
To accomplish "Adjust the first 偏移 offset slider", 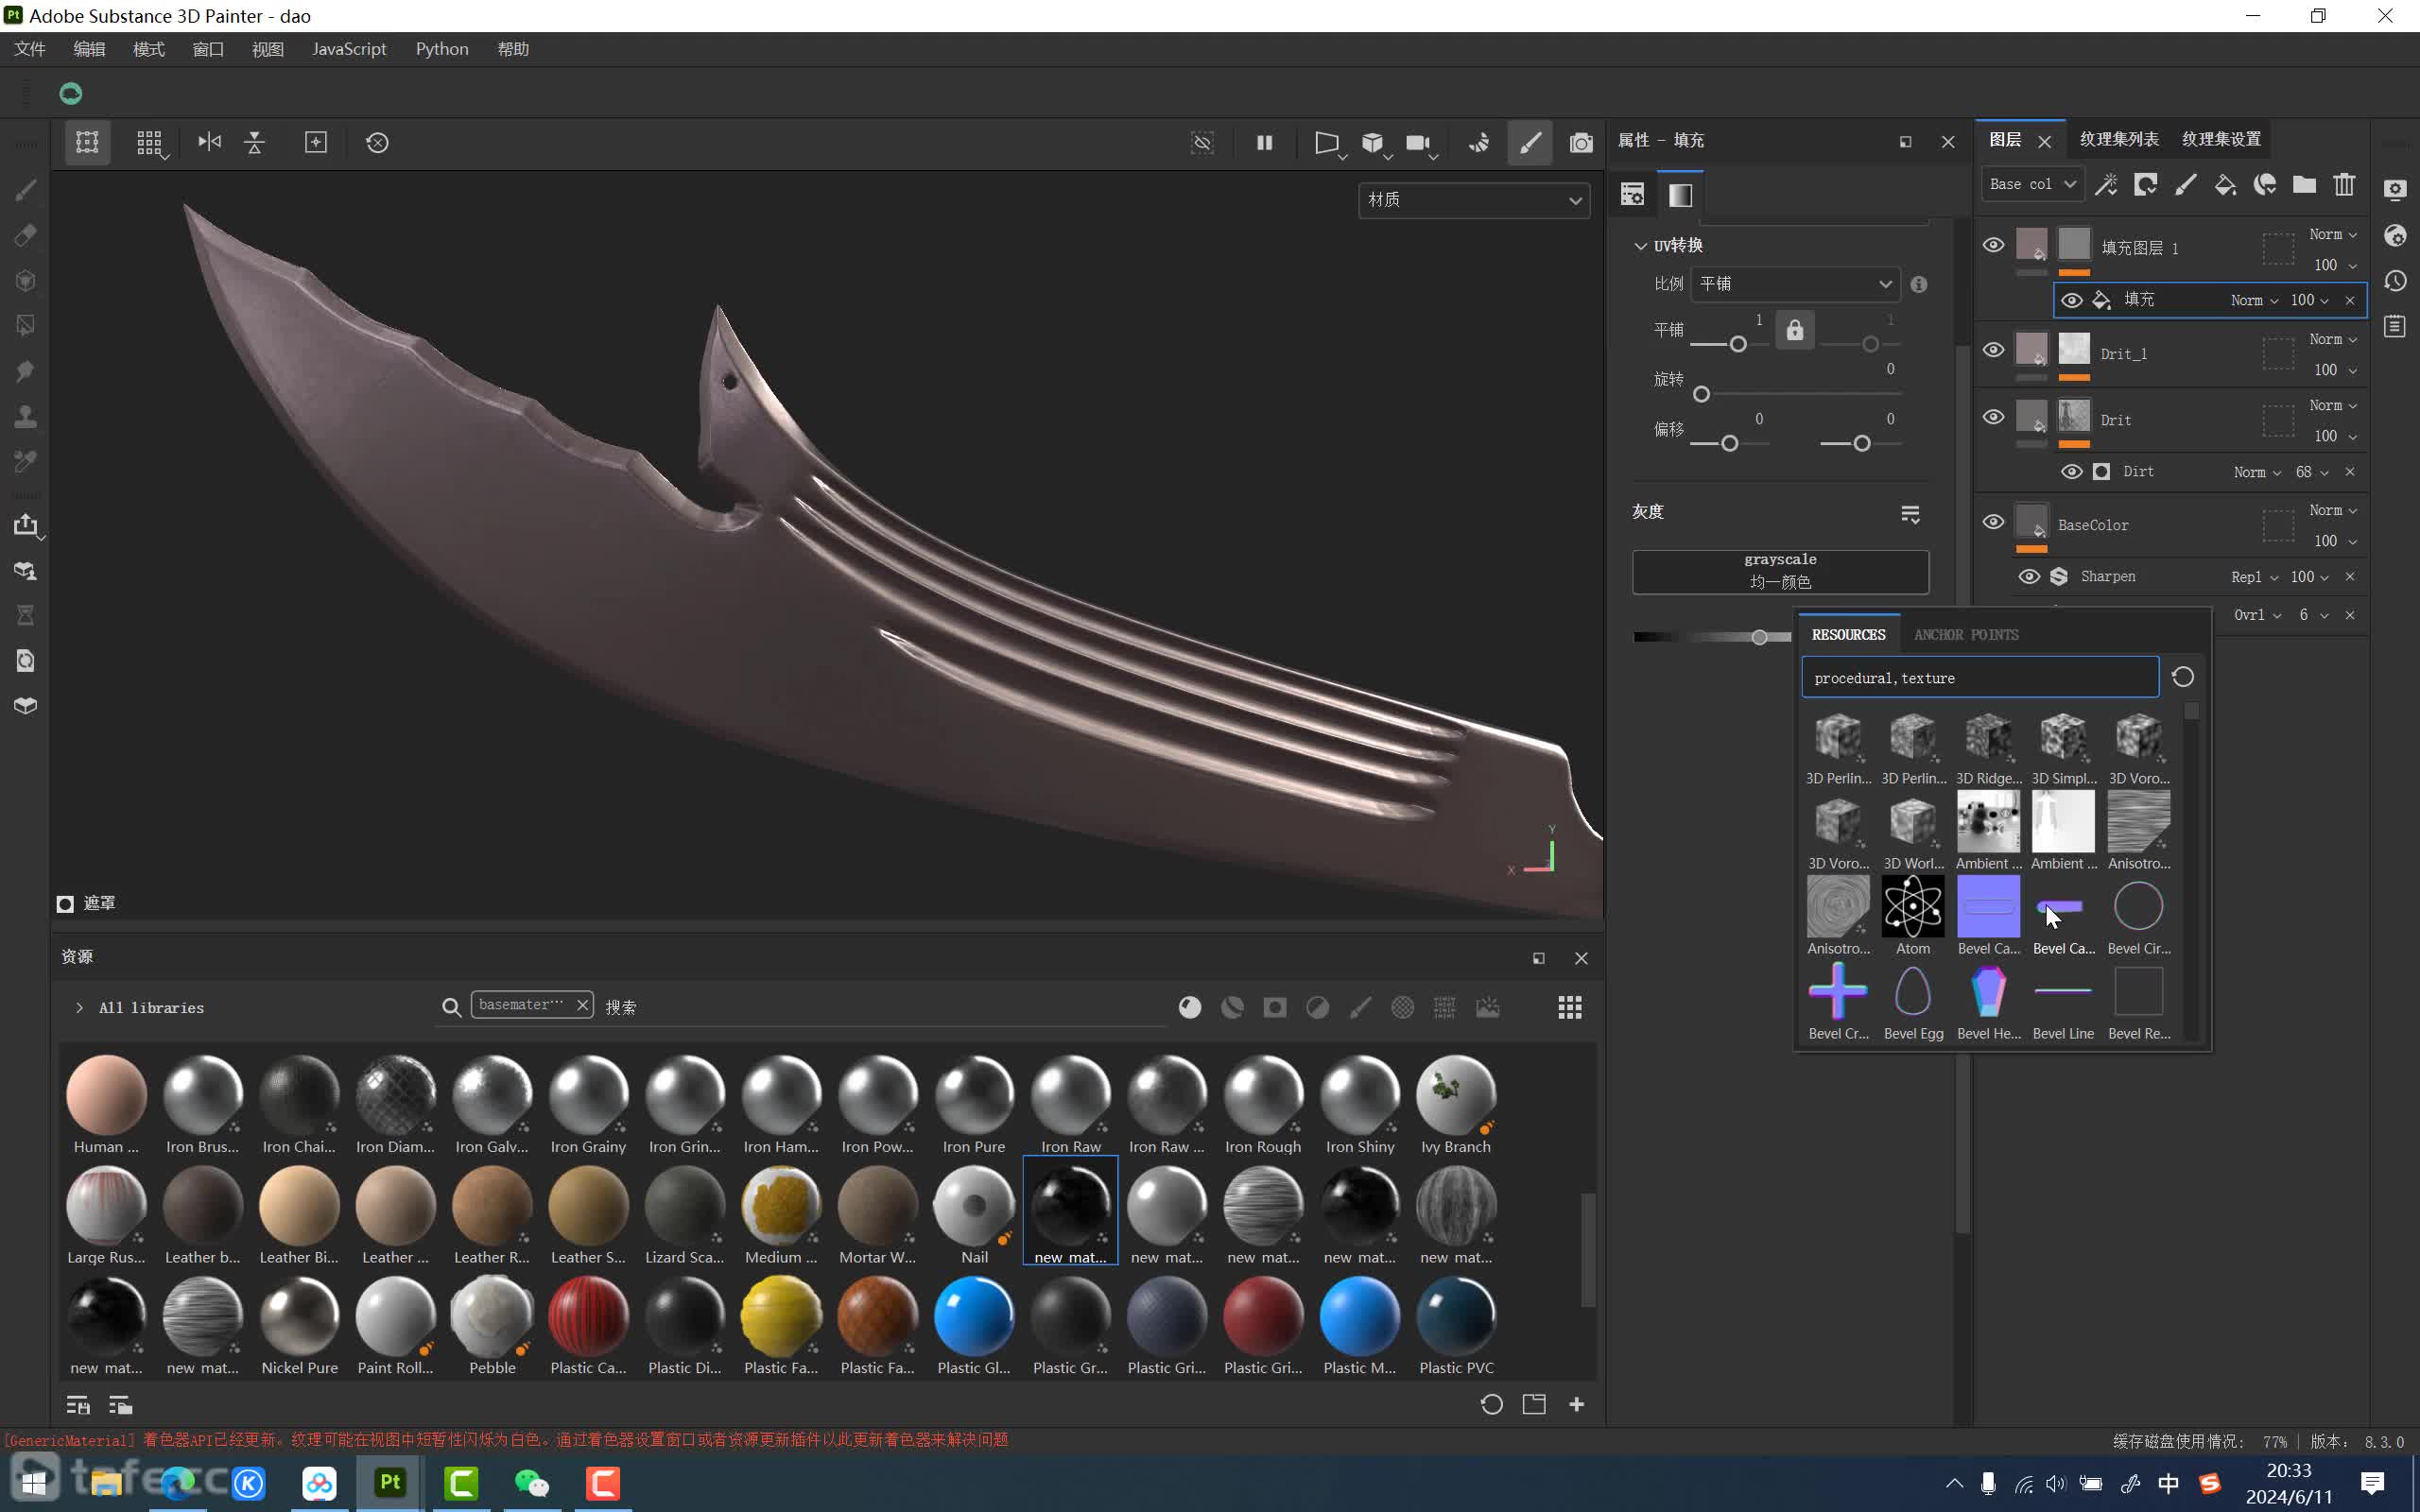I will (1729, 444).
